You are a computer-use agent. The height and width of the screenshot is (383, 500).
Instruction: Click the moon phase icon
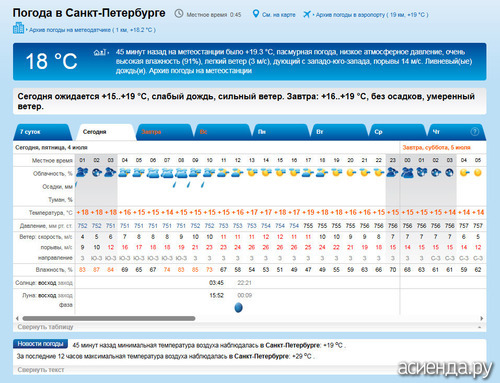coord(238,307)
